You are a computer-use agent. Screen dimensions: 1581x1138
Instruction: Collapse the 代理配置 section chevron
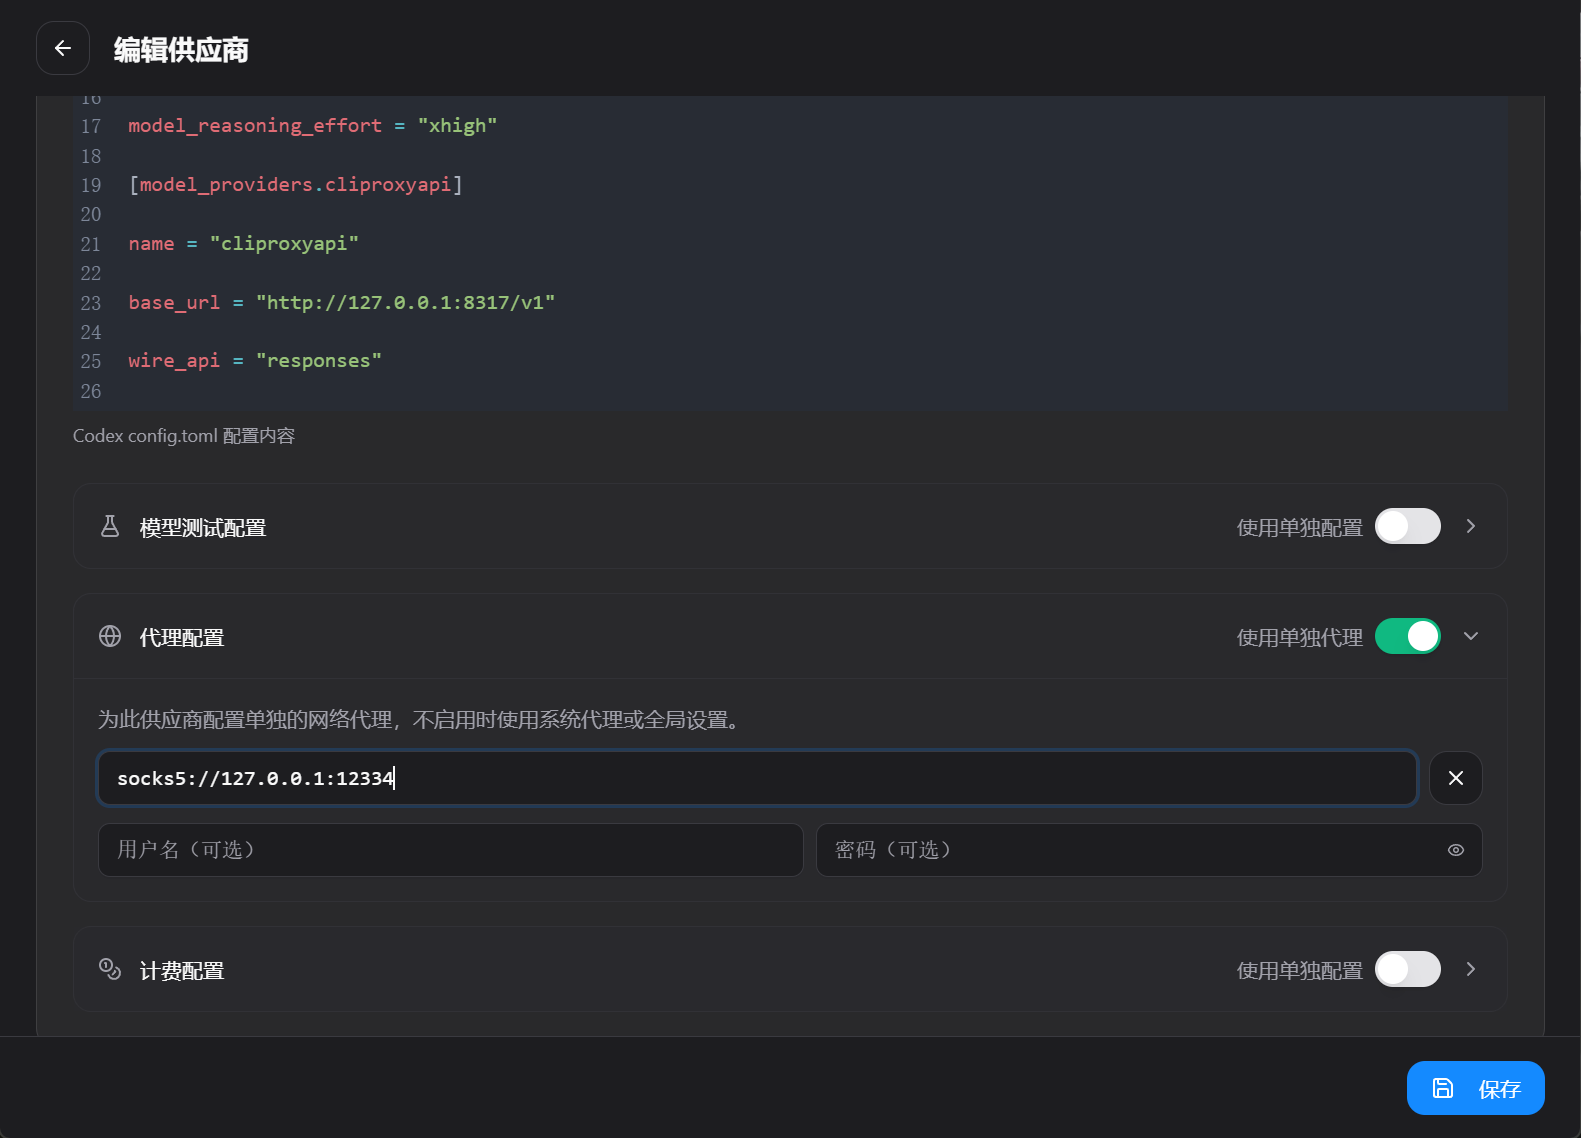(1470, 636)
